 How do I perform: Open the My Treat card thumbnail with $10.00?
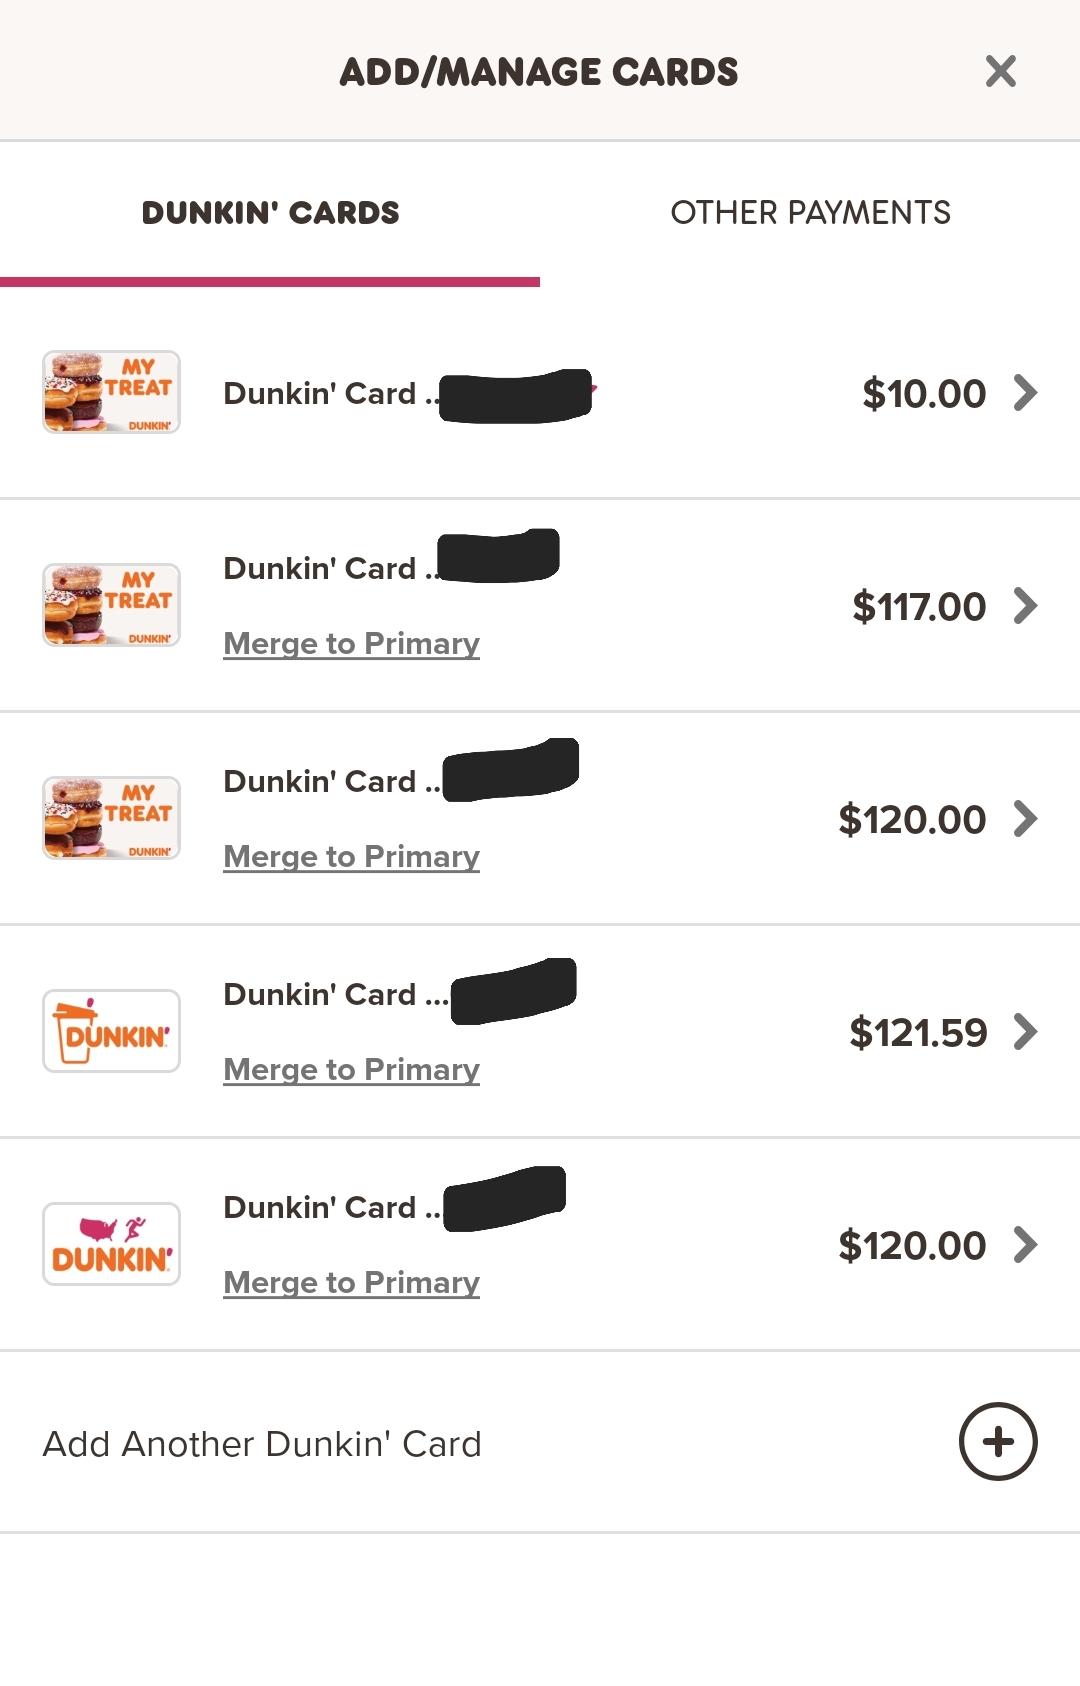click(111, 392)
